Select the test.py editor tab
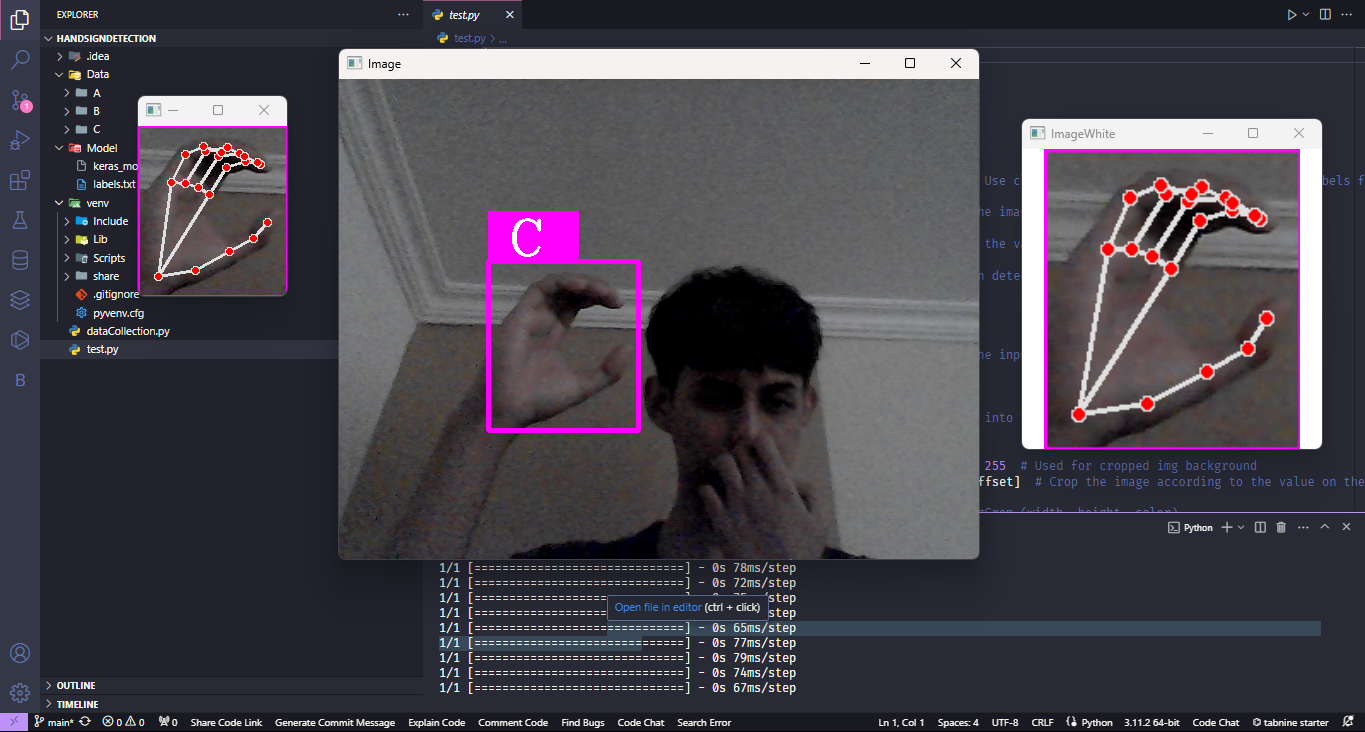Viewport: 1365px width, 732px height. (463, 15)
